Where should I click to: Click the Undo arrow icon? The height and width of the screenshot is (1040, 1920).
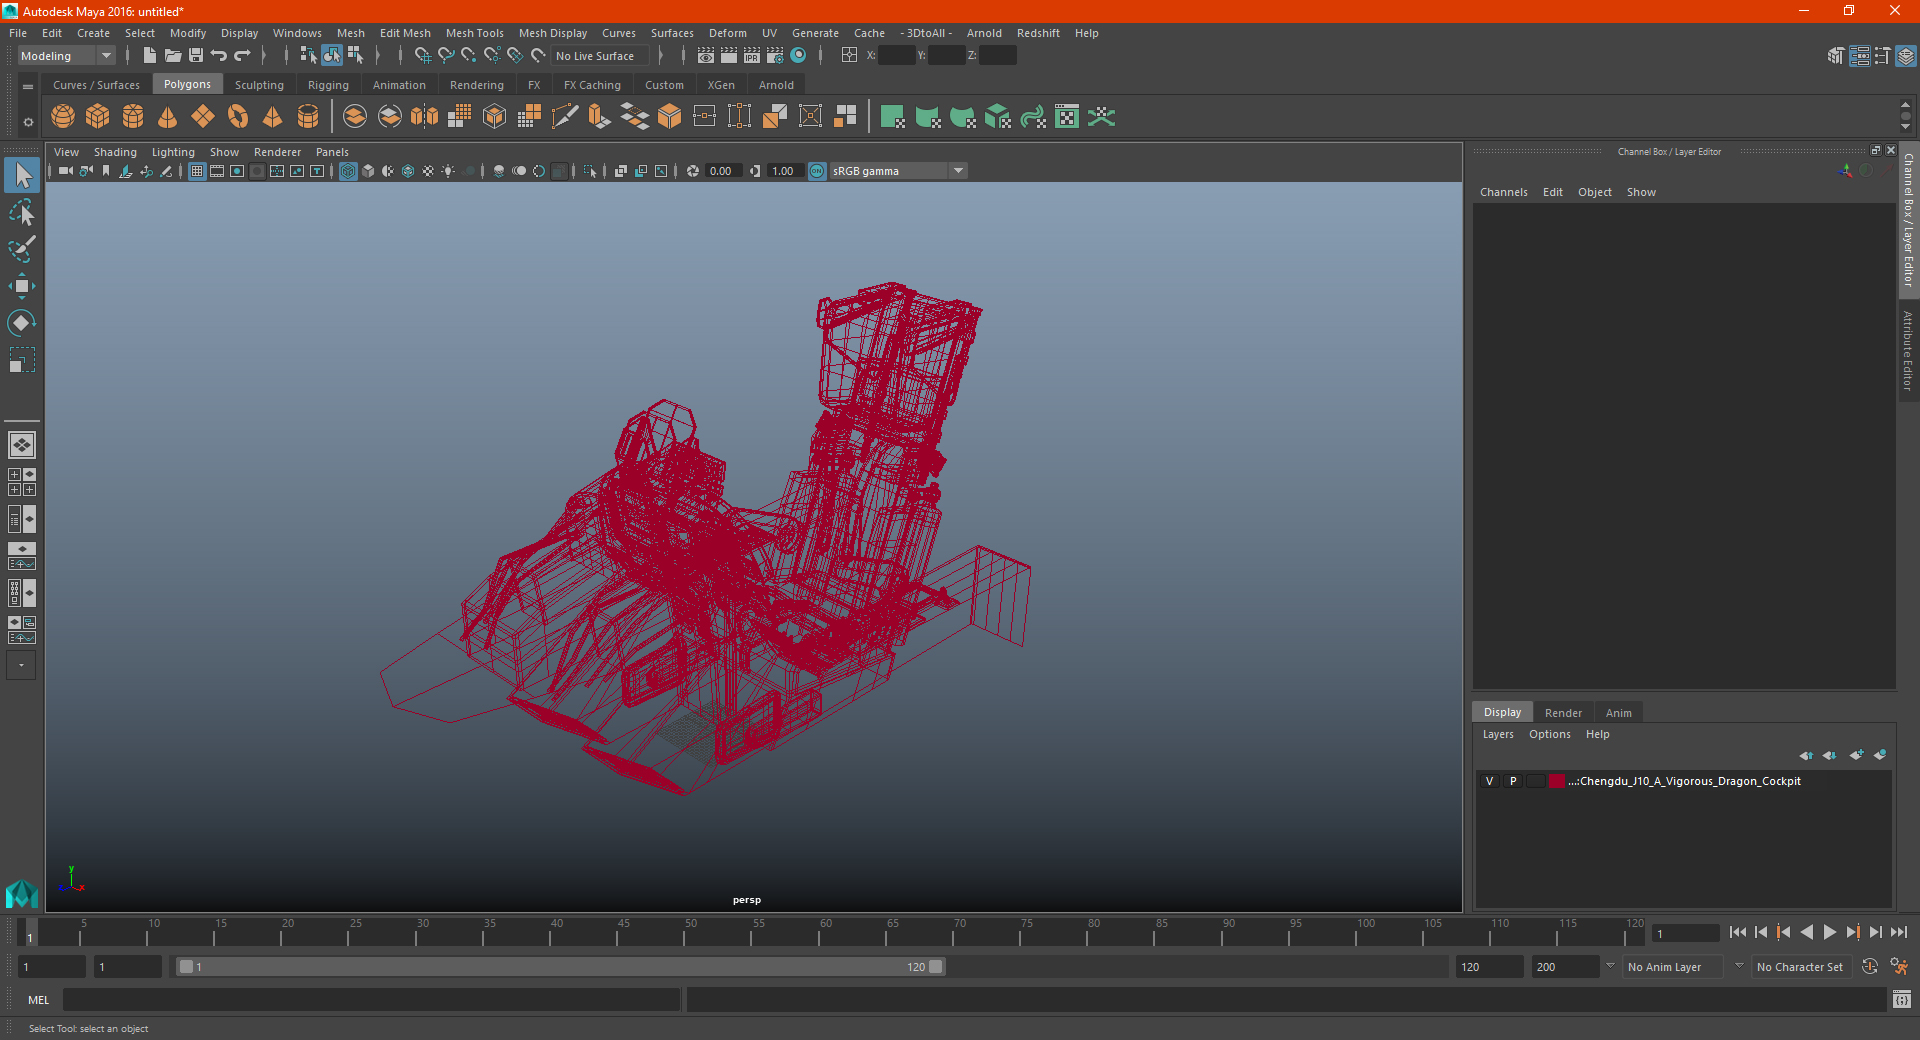click(219, 56)
